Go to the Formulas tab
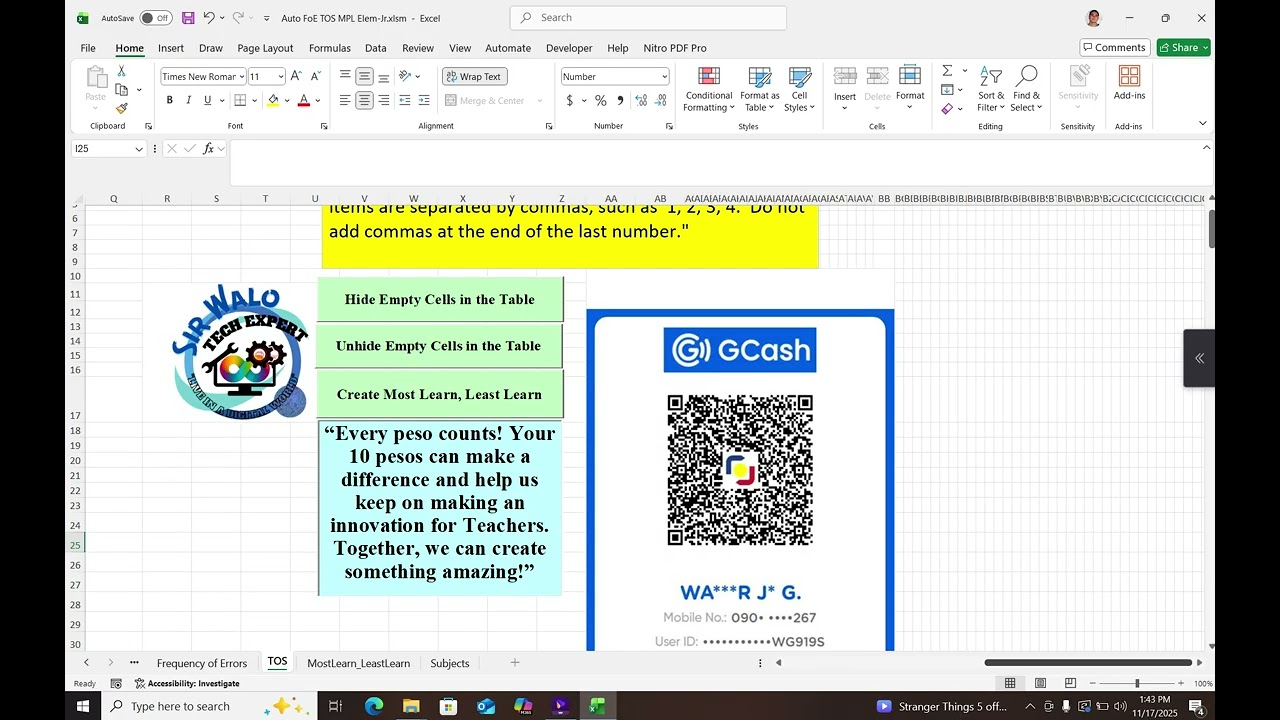The image size is (1280, 720). (330, 48)
